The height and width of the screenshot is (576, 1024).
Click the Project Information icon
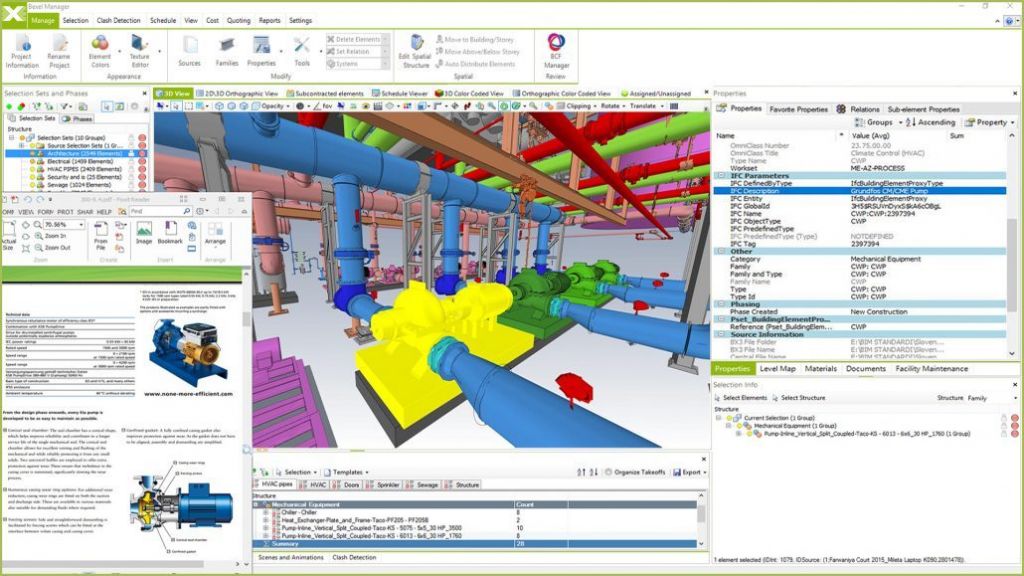point(22,51)
